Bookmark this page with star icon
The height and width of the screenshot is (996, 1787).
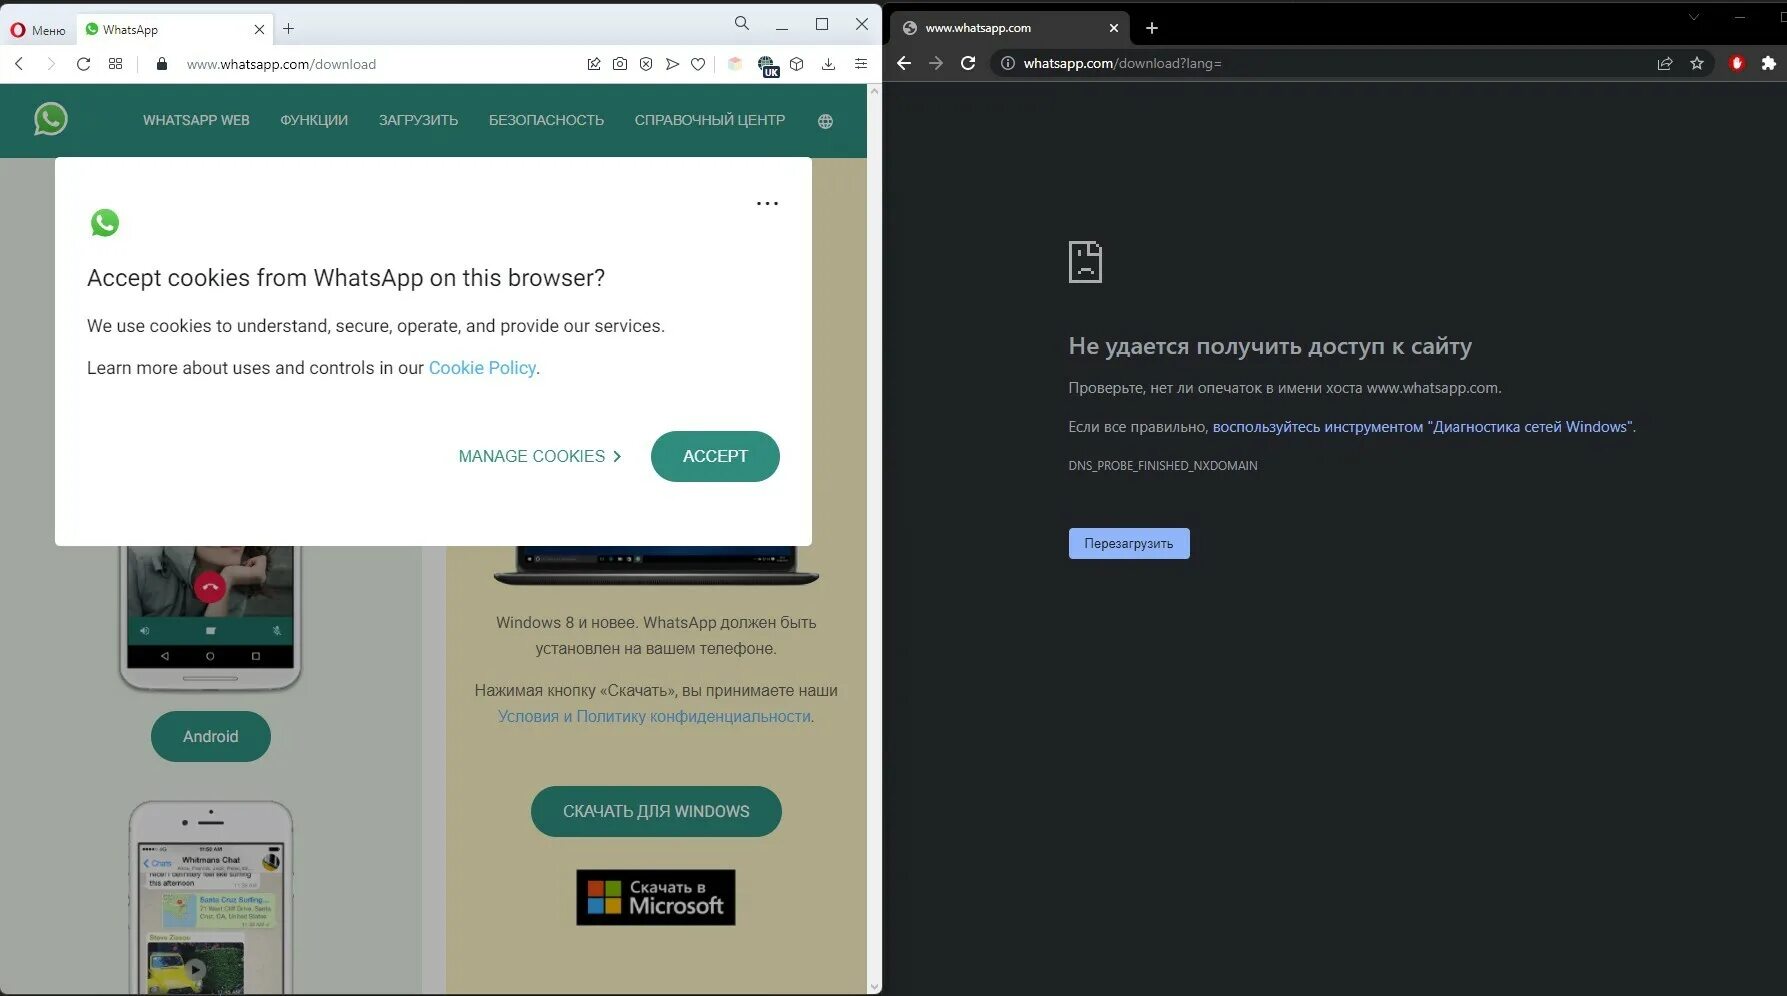1697,63
